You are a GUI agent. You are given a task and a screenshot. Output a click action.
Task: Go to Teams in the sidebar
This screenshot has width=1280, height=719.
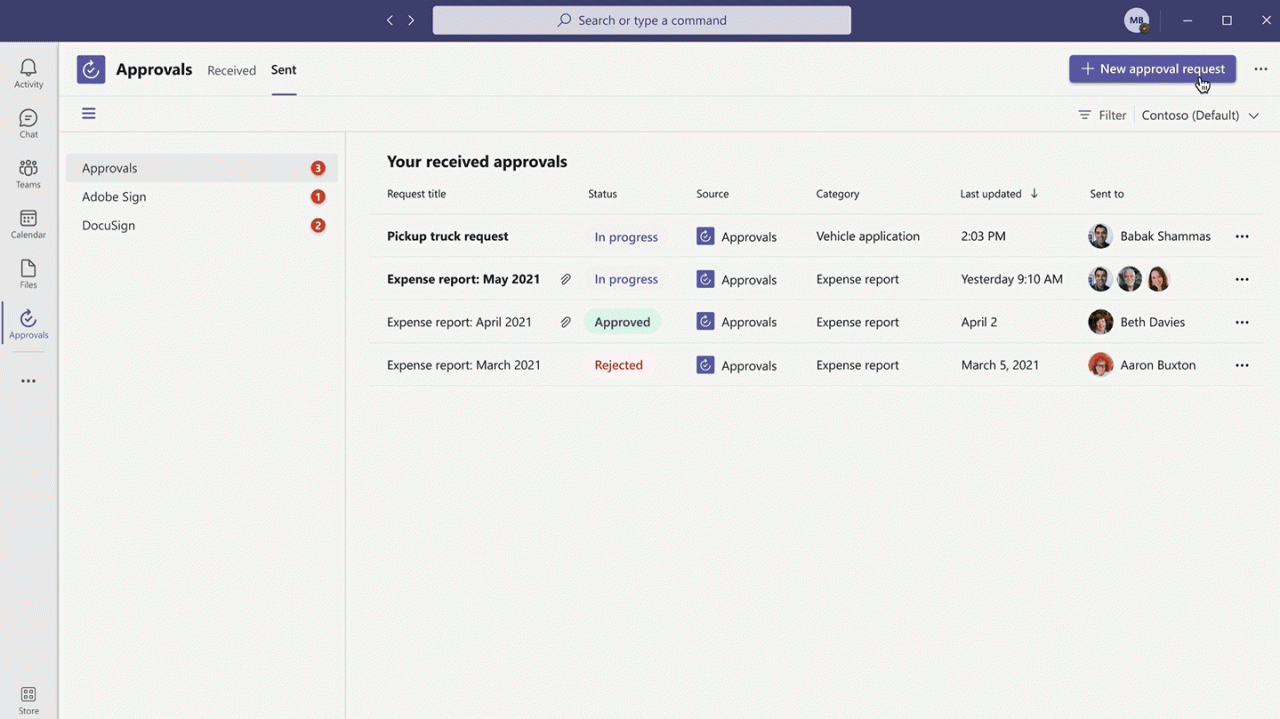tap(28, 174)
